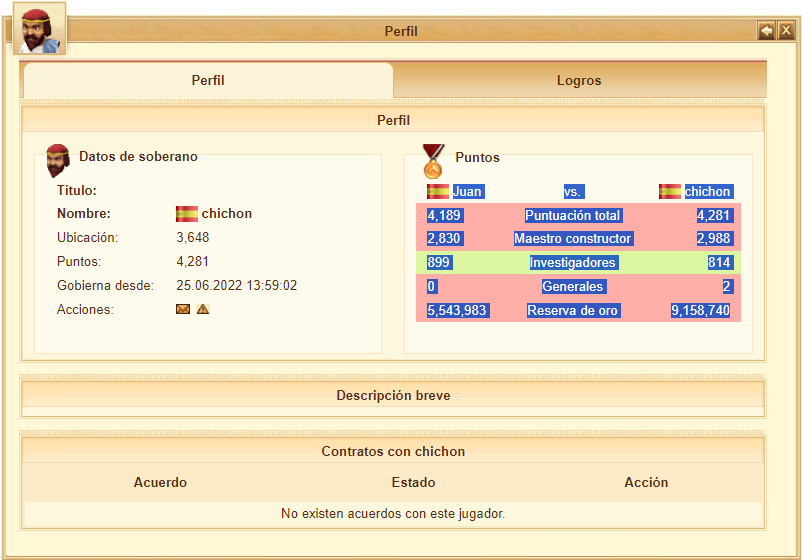Click the Spain flag next to Nombre chichon

tap(187, 214)
